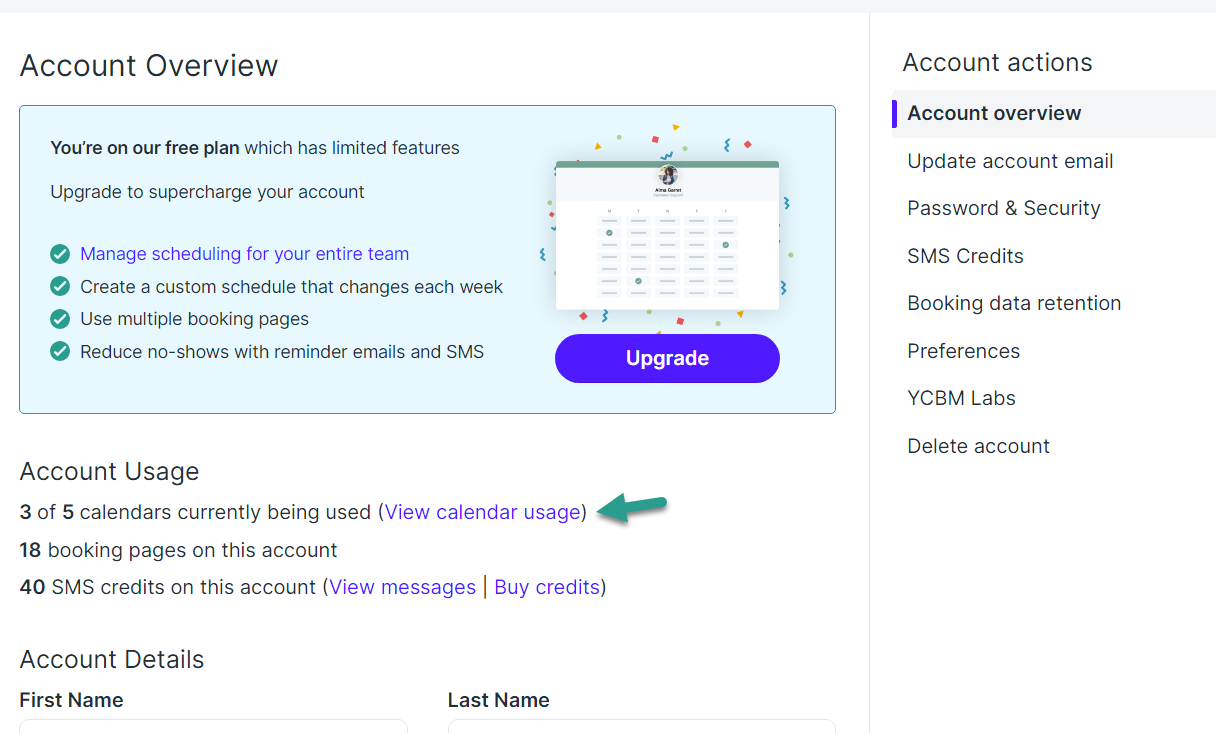
Task: Click checkmark icon beside Reduce no-shows
Action: [60, 351]
